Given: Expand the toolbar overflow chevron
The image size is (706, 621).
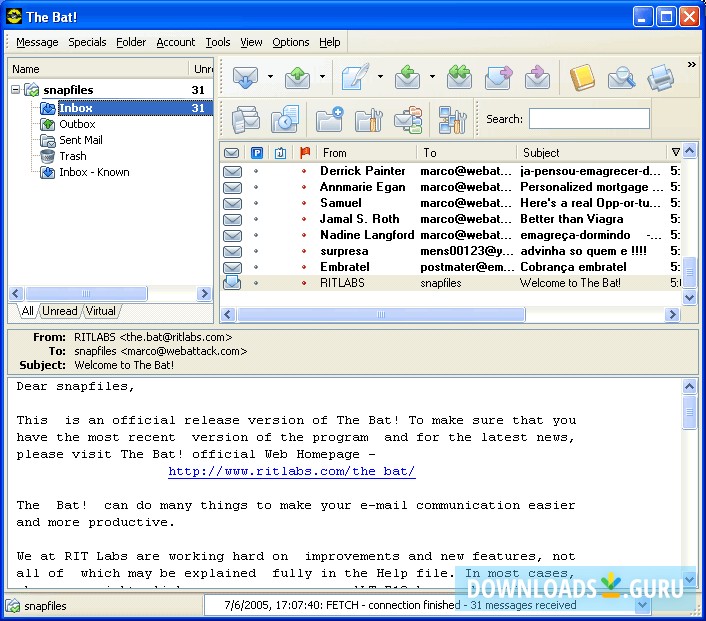Looking at the screenshot, I should click(x=690, y=65).
